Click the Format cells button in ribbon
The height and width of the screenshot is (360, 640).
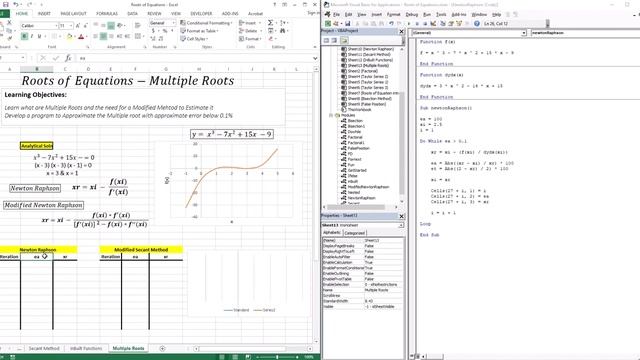(250, 39)
